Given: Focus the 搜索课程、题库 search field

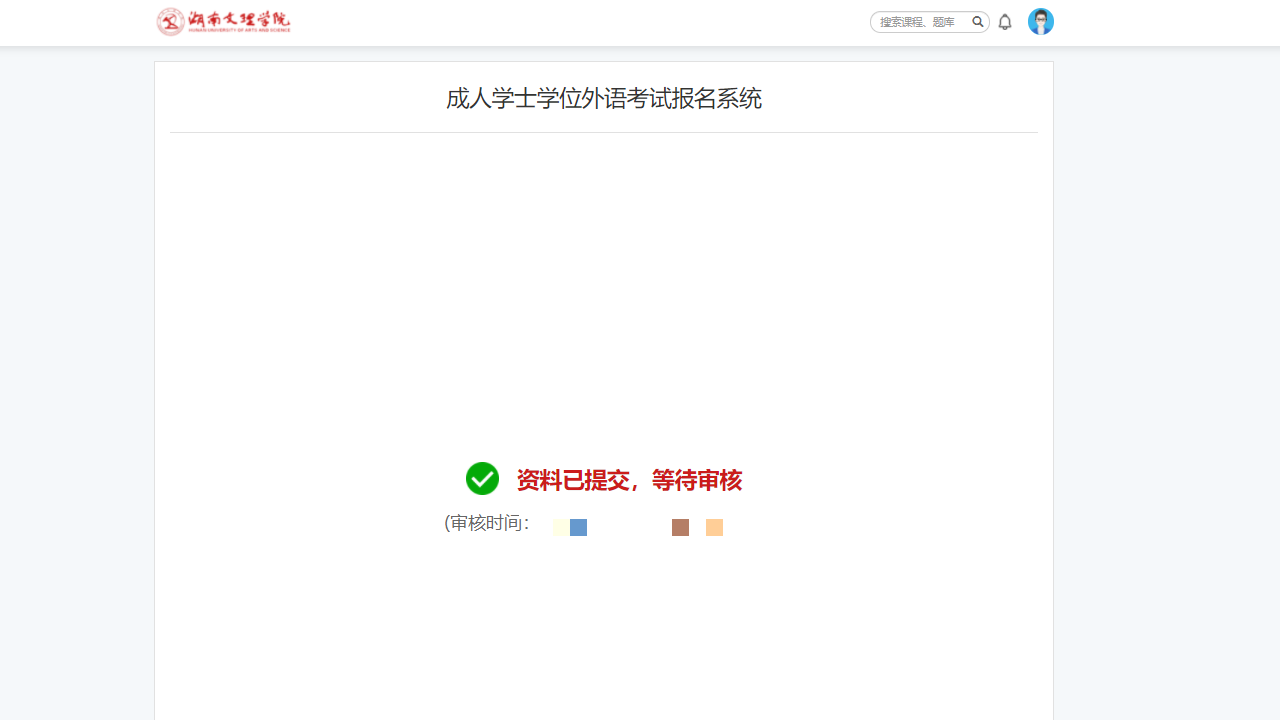Looking at the screenshot, I should click(x=920, y=22).
